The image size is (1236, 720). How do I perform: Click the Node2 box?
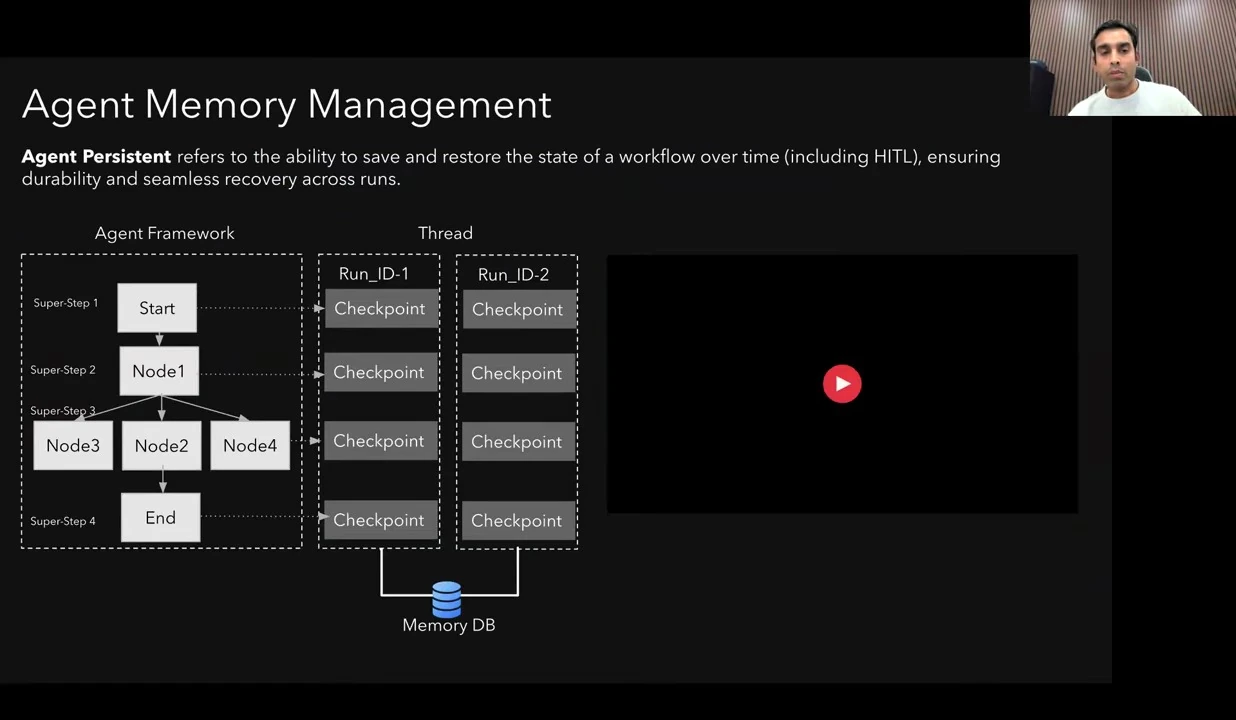click(x=161, y=446)
